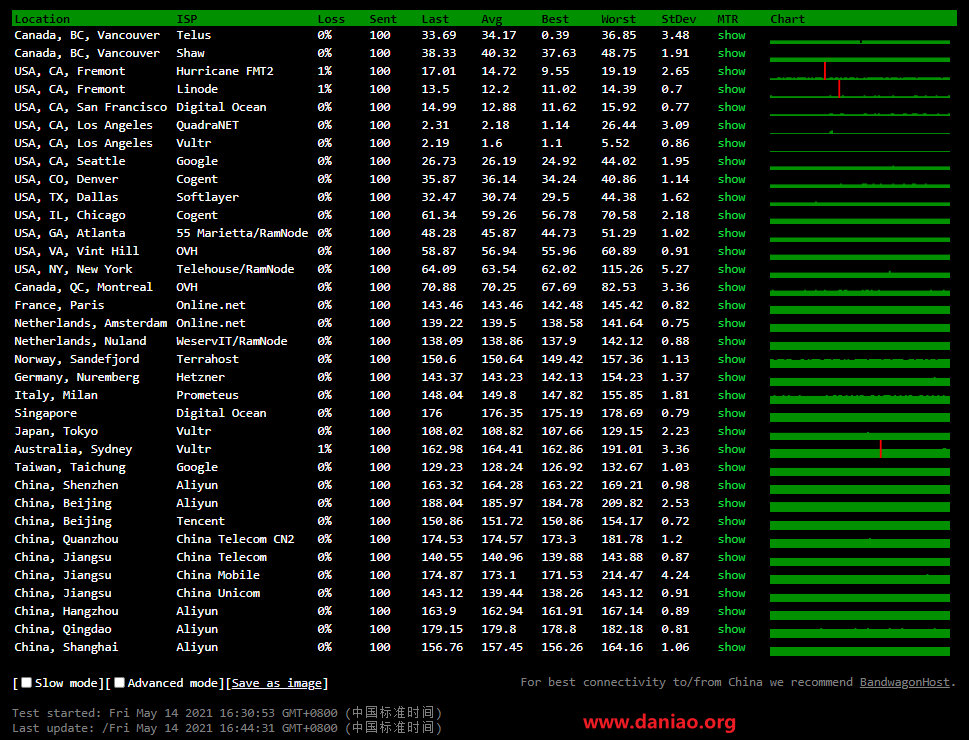The image size is (969, 740).
Task: Show MTR for China Unicom Jiangsu
Action: 732,593
